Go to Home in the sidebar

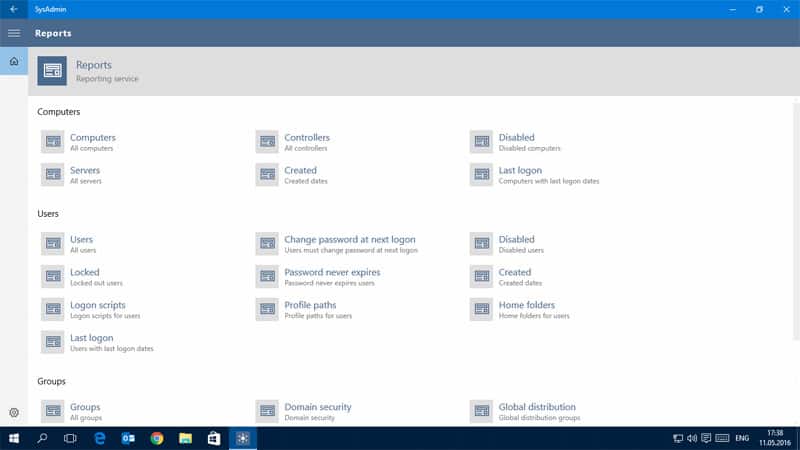(14, 61)
